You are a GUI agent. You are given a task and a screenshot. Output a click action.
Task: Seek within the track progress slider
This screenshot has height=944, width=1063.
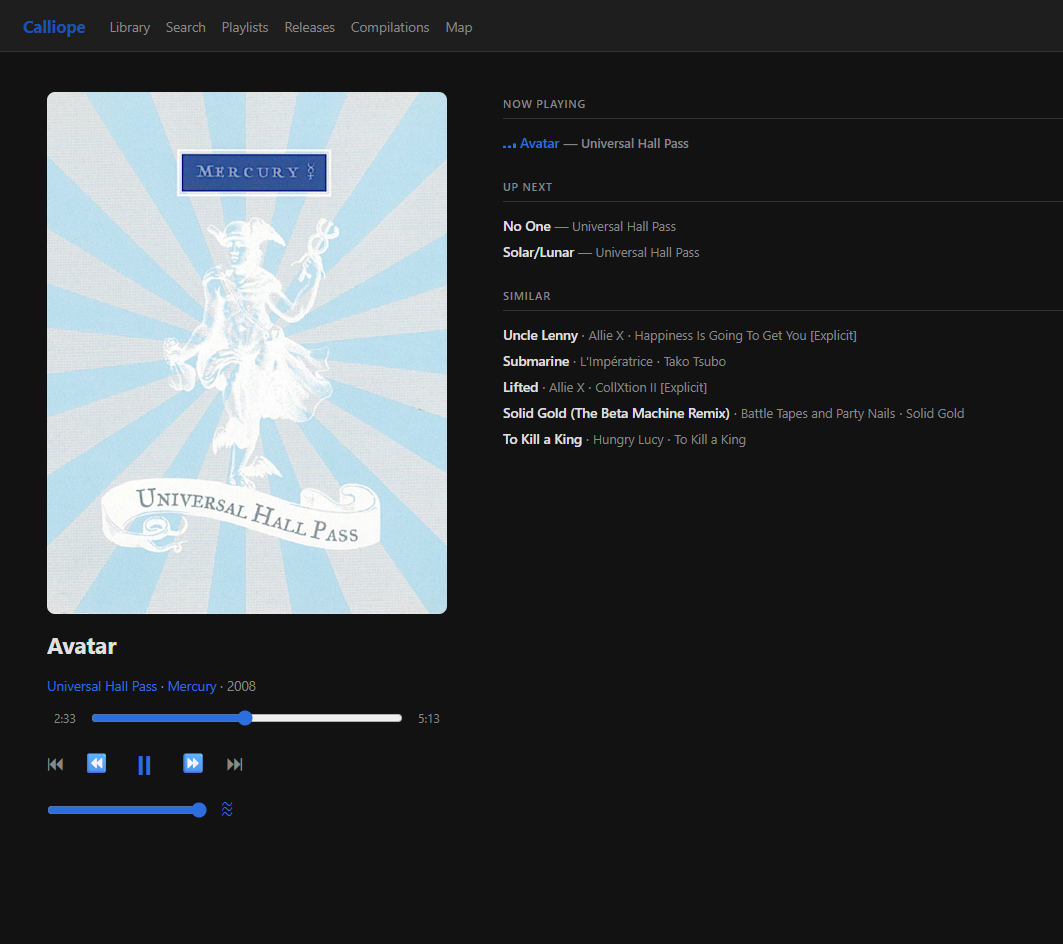tap(247, 718)
